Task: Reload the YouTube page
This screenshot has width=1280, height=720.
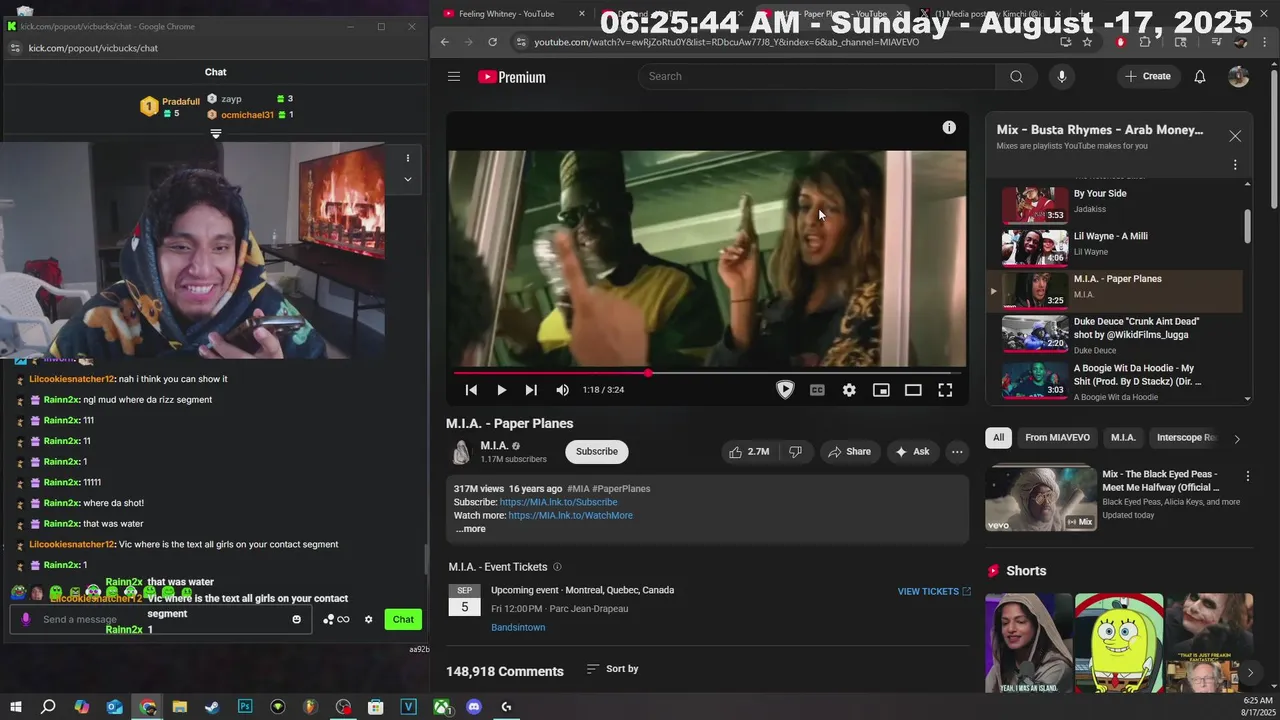Action: 492,42
